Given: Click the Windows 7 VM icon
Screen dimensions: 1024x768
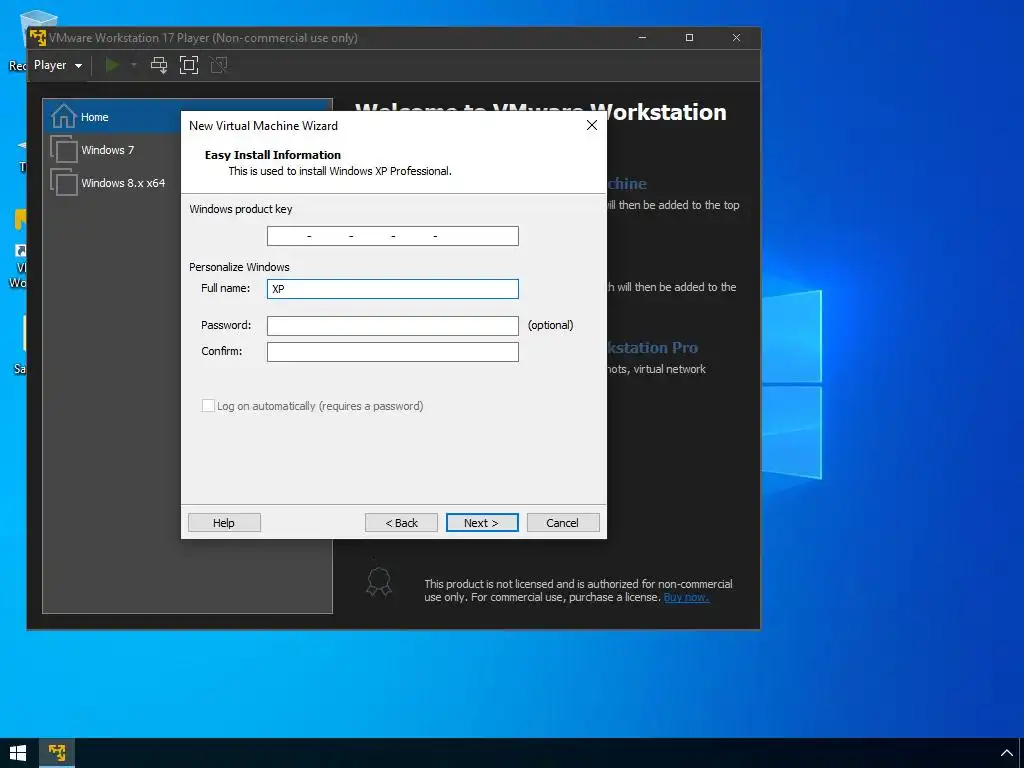Looking at the screenshot, I should click(x=63, y=150).
